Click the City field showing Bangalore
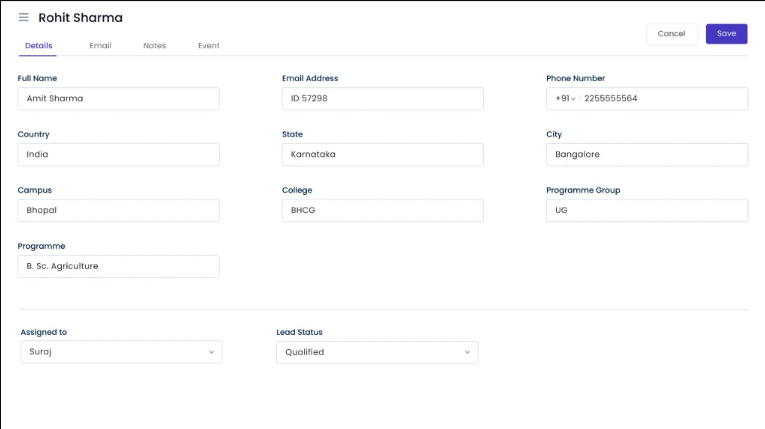765x429 pixels. (647, 155)
